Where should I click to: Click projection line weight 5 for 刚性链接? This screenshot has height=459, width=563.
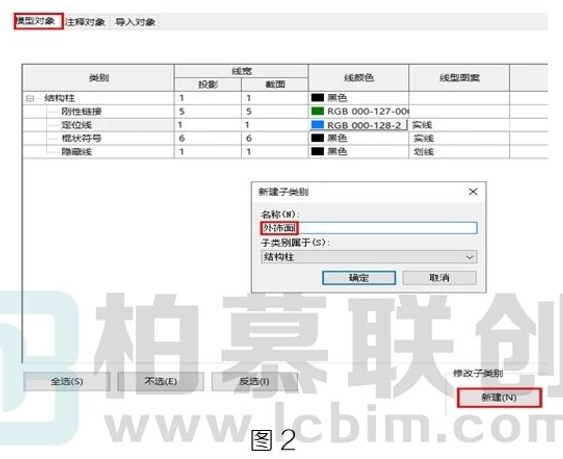[182, 111]
